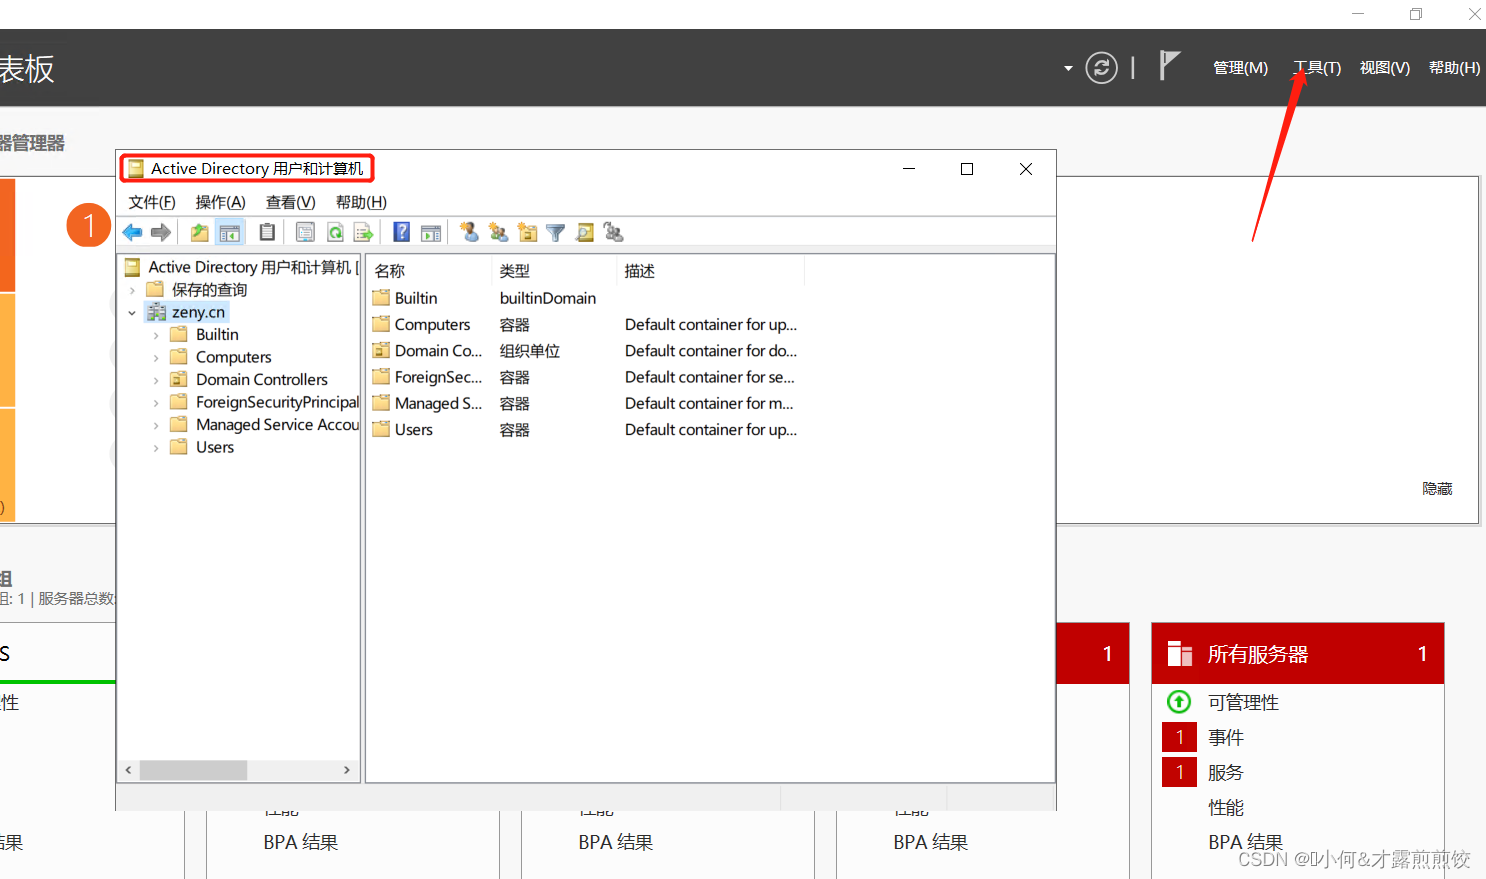Open 性能 in All Servers tile

tap(1226, 808)
